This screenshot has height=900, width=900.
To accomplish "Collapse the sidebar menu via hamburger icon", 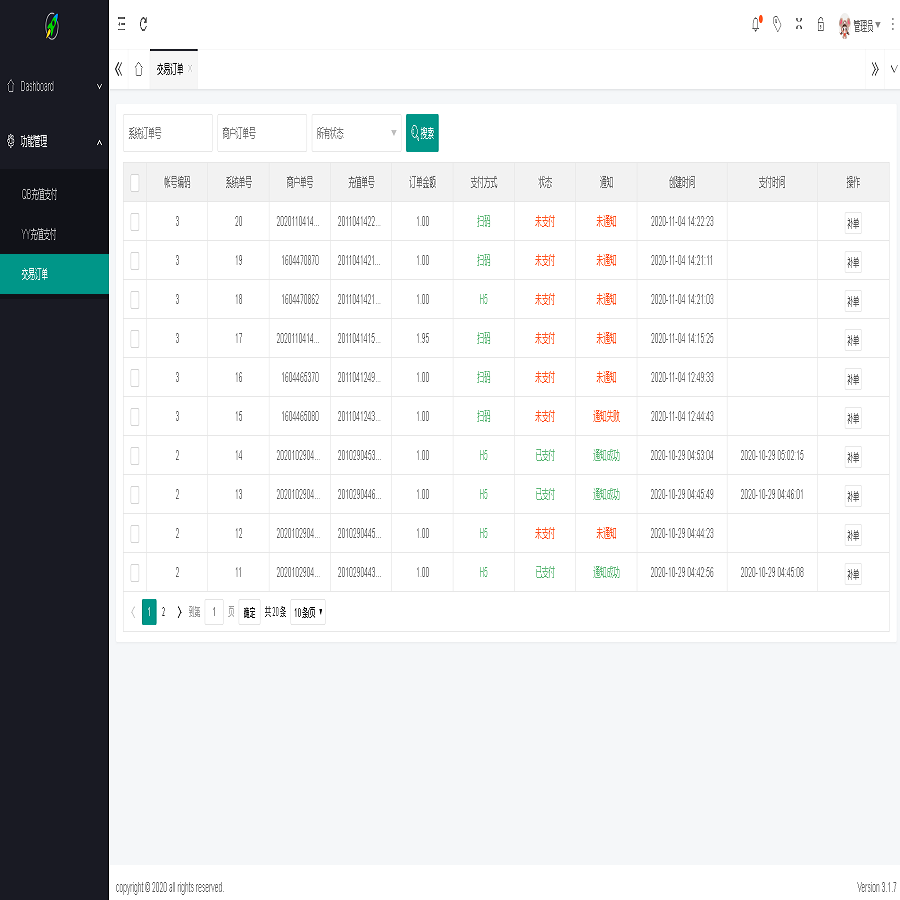I will (x=121, y=25).
